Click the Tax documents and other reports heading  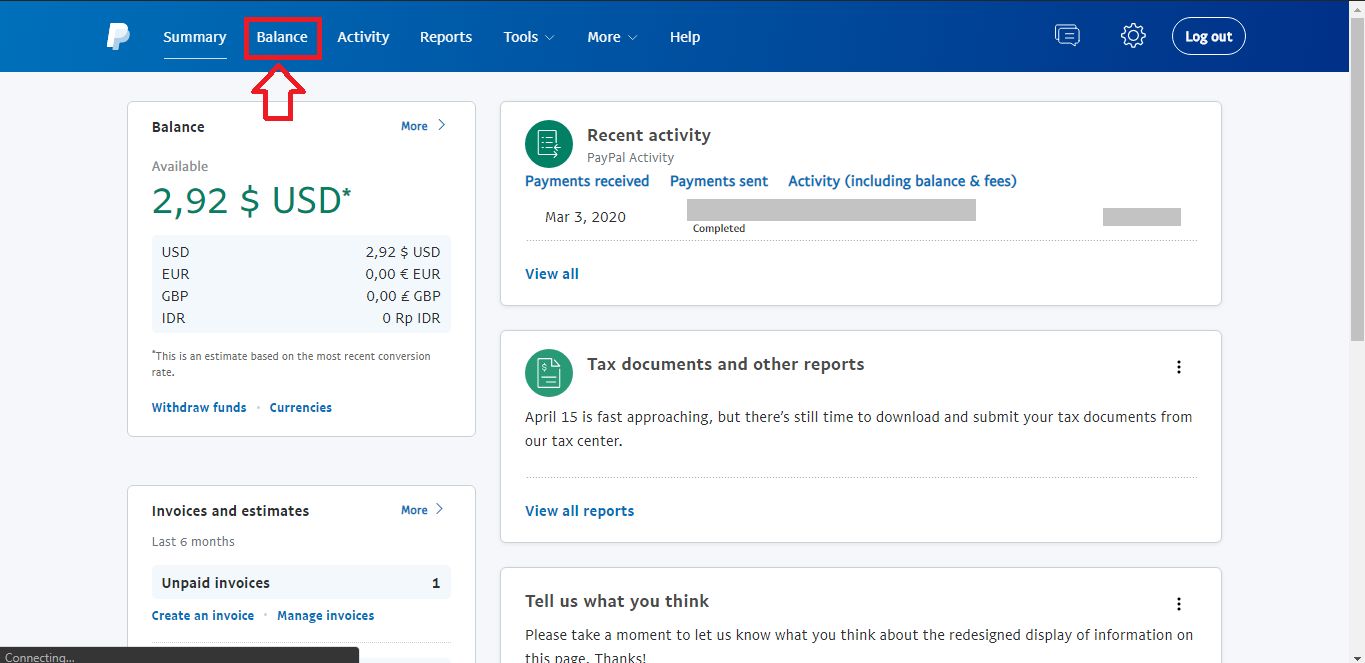pyautogui.click(x=726, y=364)
